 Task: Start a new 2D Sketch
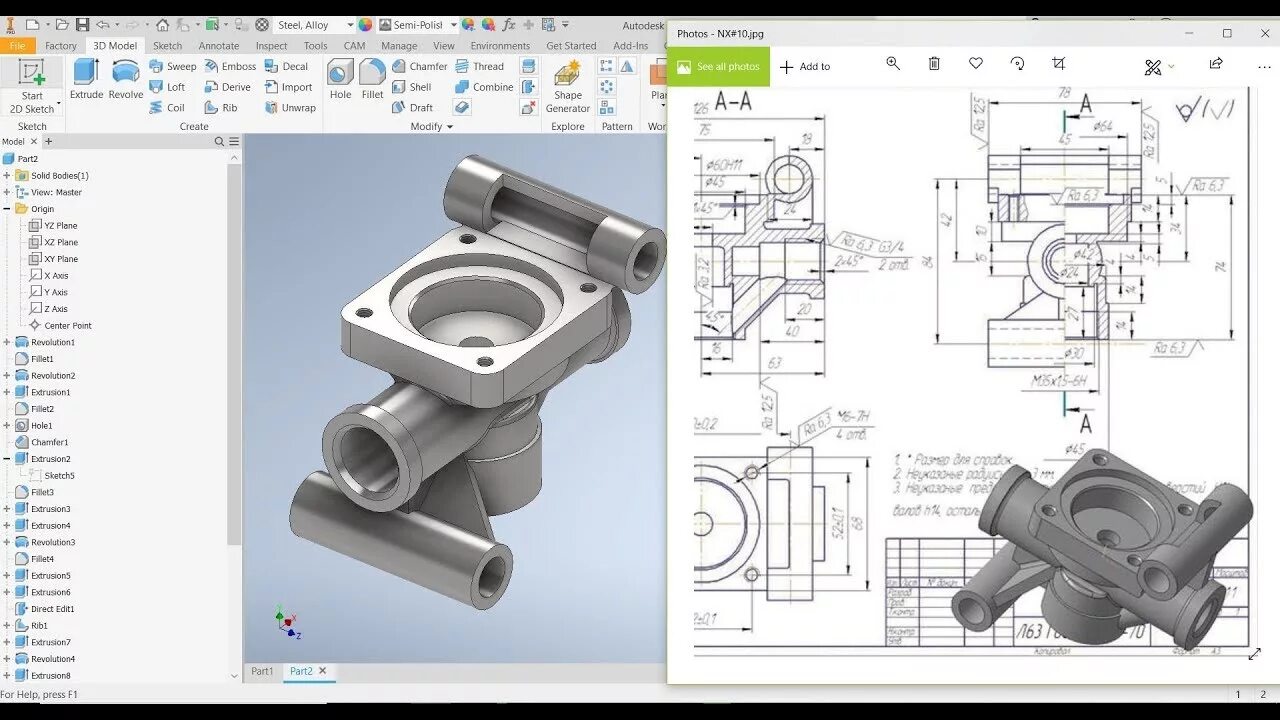point(32,86)
